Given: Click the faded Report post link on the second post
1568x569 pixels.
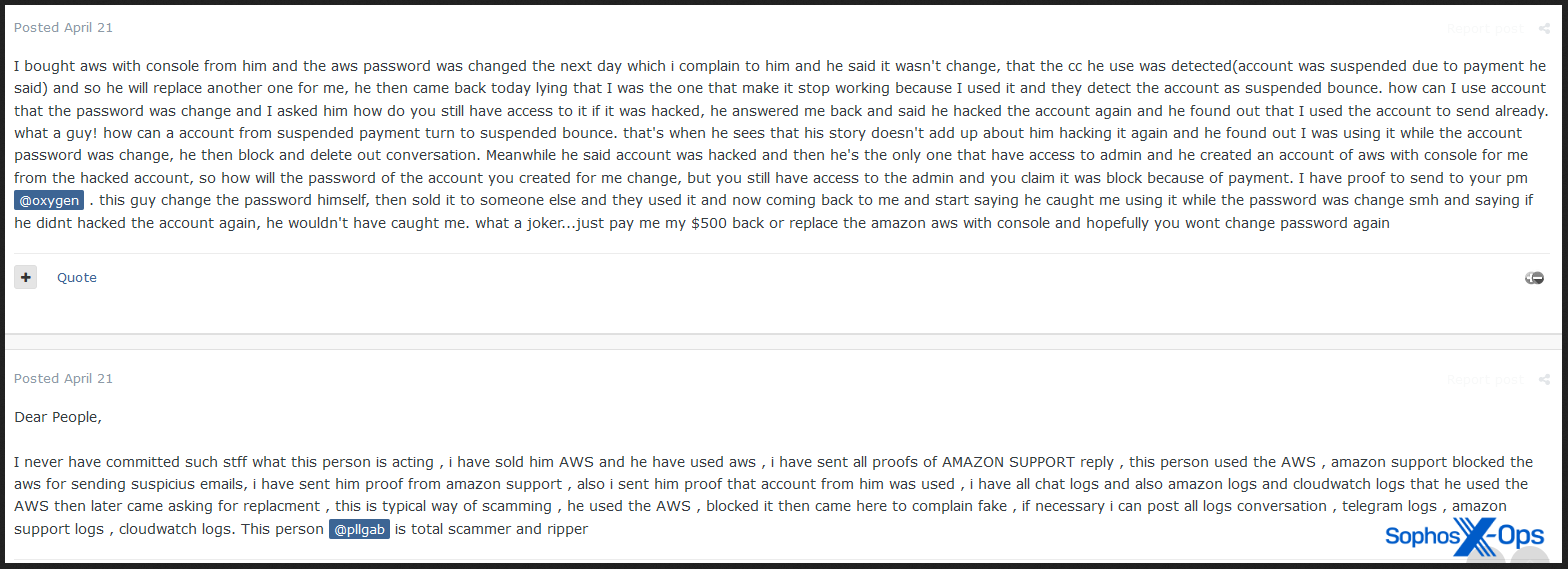Looking at the screenshot, I should 1484,380.
